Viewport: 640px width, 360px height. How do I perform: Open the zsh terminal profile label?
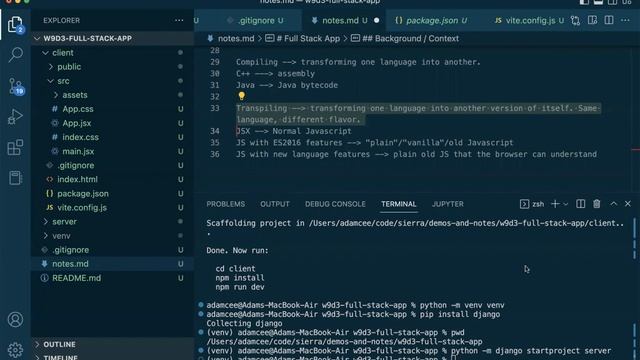(x=532, y=204)
